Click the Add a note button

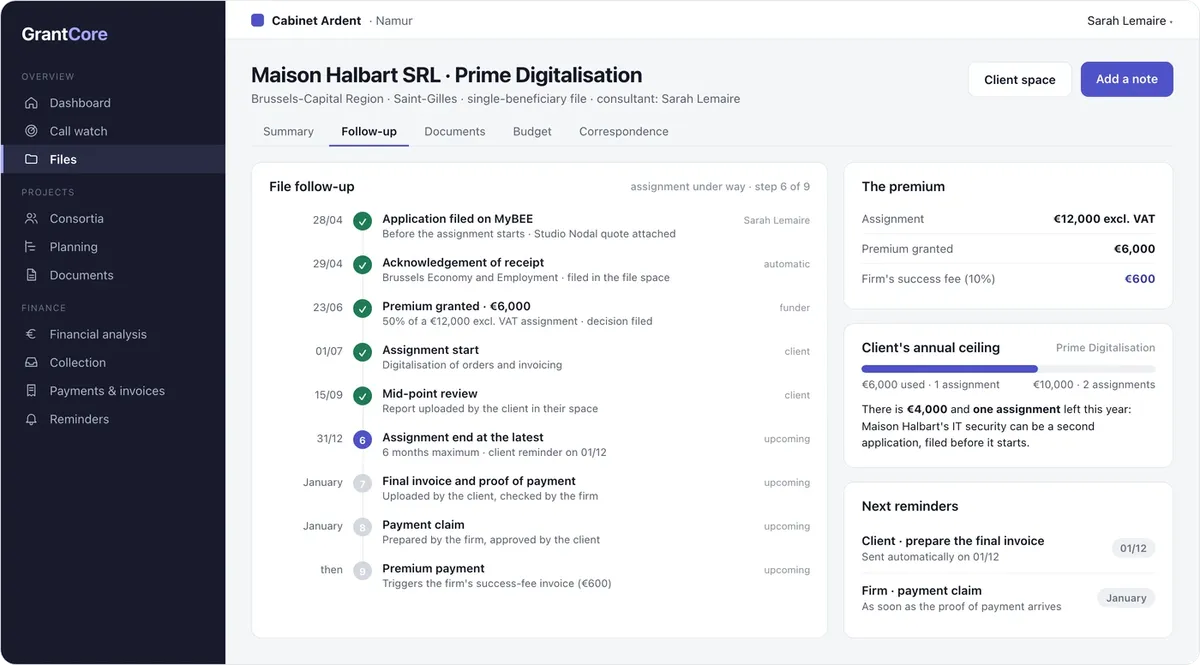(x=1127, y=80)
